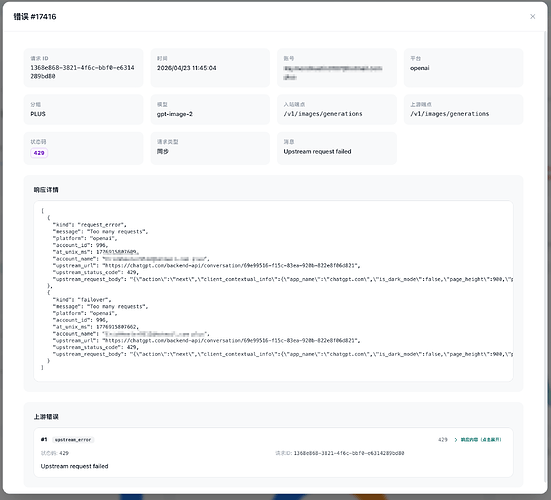Image resolution: width=551 pixels, height=500 pixels.
Task: Click the inbound /v1/images/generations endpoint
Action: click(x=323, y=114)
